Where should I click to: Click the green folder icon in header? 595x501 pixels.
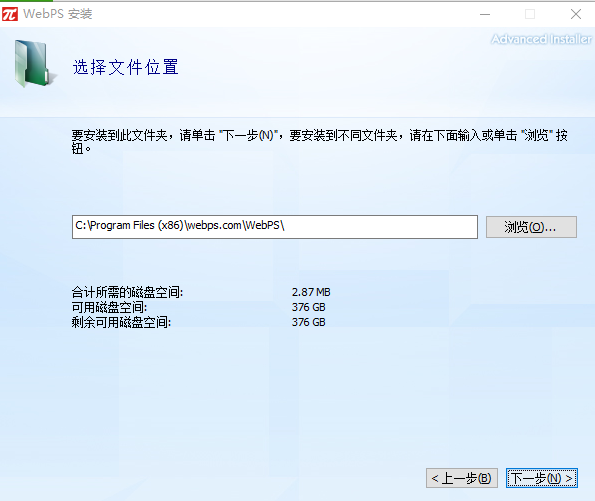35,63
